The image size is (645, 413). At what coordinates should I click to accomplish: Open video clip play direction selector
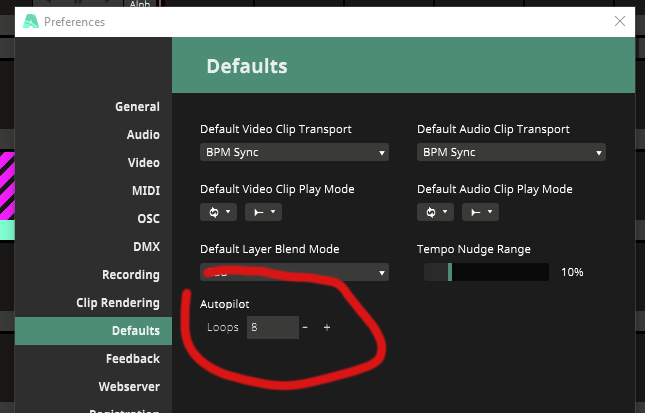coord(263,212)
